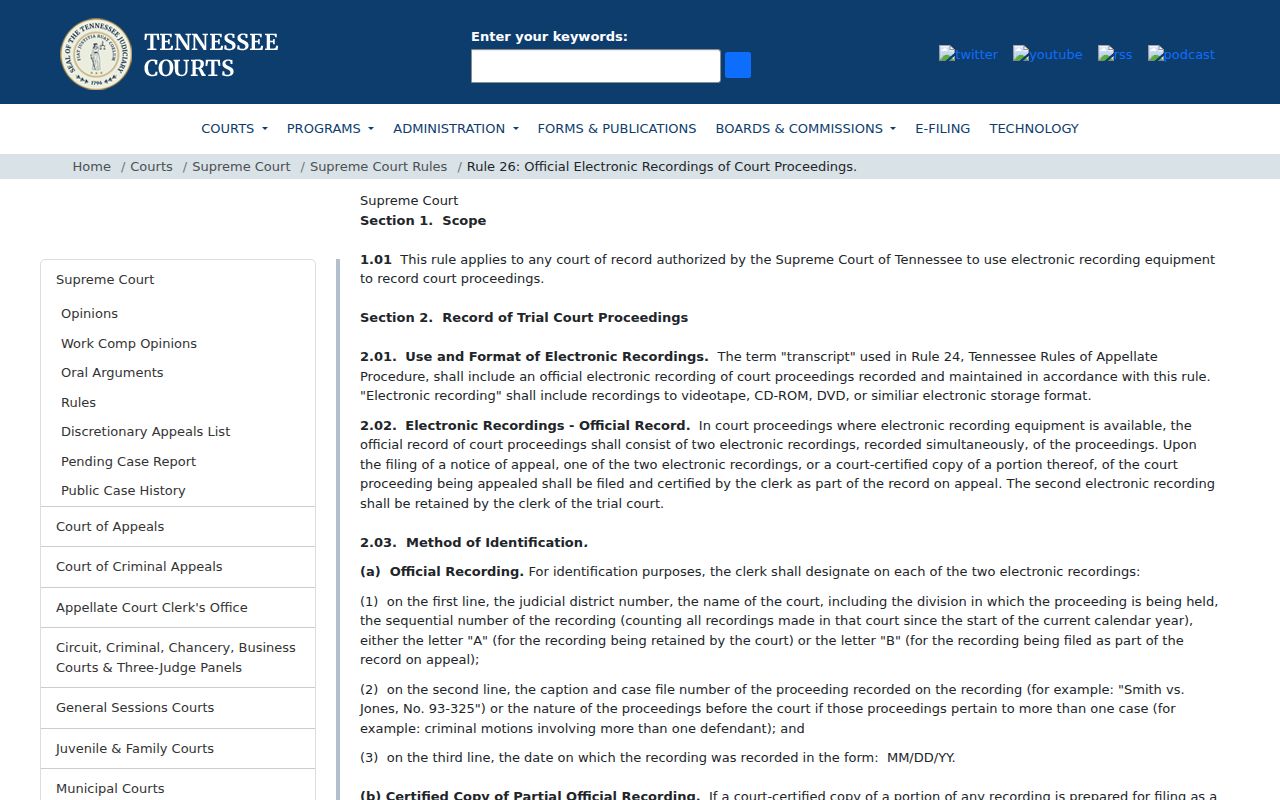The image size is (1280, 800).
Task: Expand the Courts dropdown menu
Action: click(x=234, y=128)
